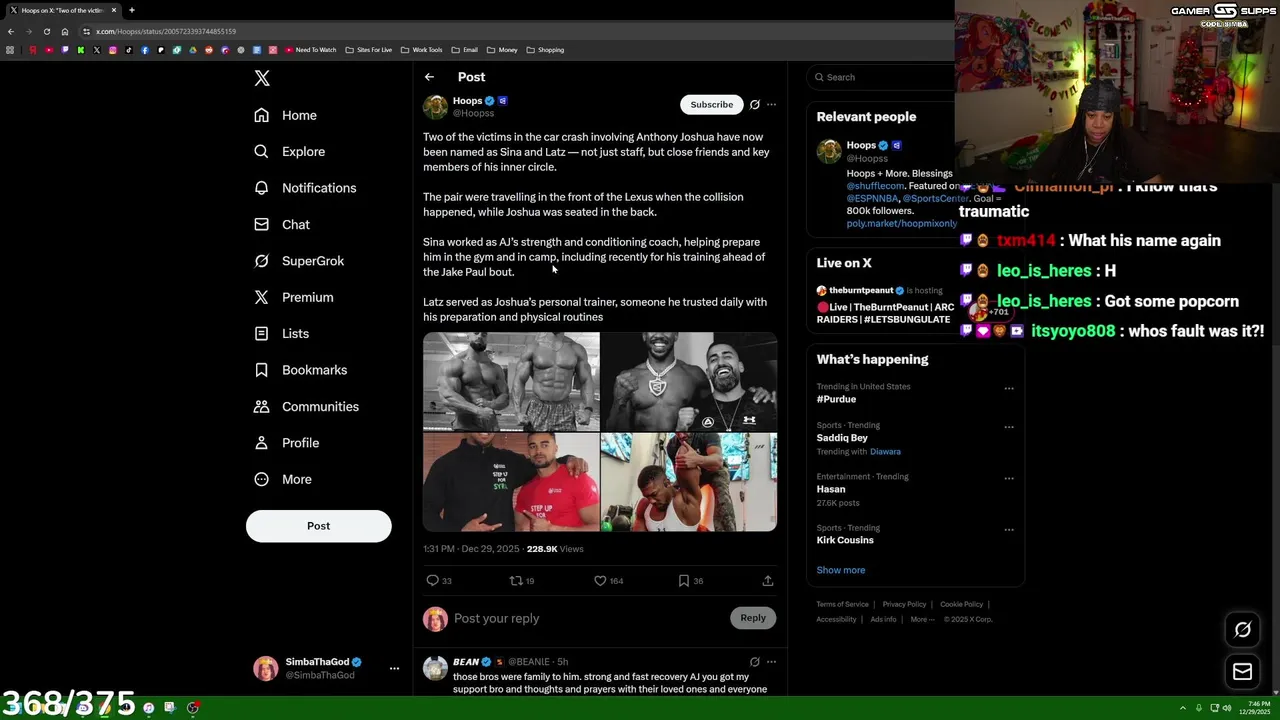Open the bottom-left photo with red shirt
This screenshot has width=1280, height=720.
tap(511, 482)
